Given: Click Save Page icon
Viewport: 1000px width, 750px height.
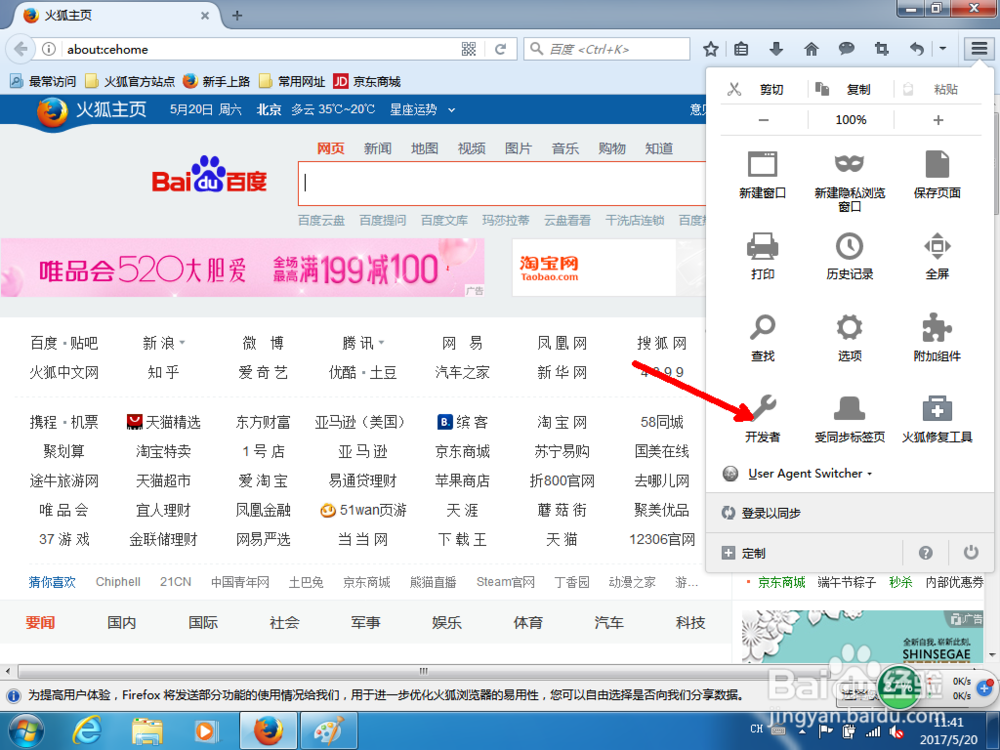Looking at the screenshot, I should tap(937, 165).
